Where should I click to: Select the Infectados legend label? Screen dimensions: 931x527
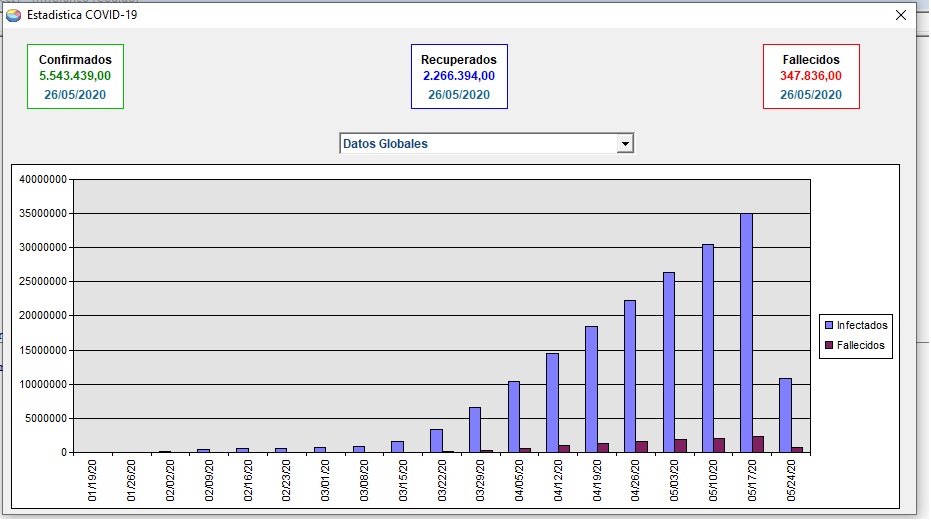[x=861, y=325]
